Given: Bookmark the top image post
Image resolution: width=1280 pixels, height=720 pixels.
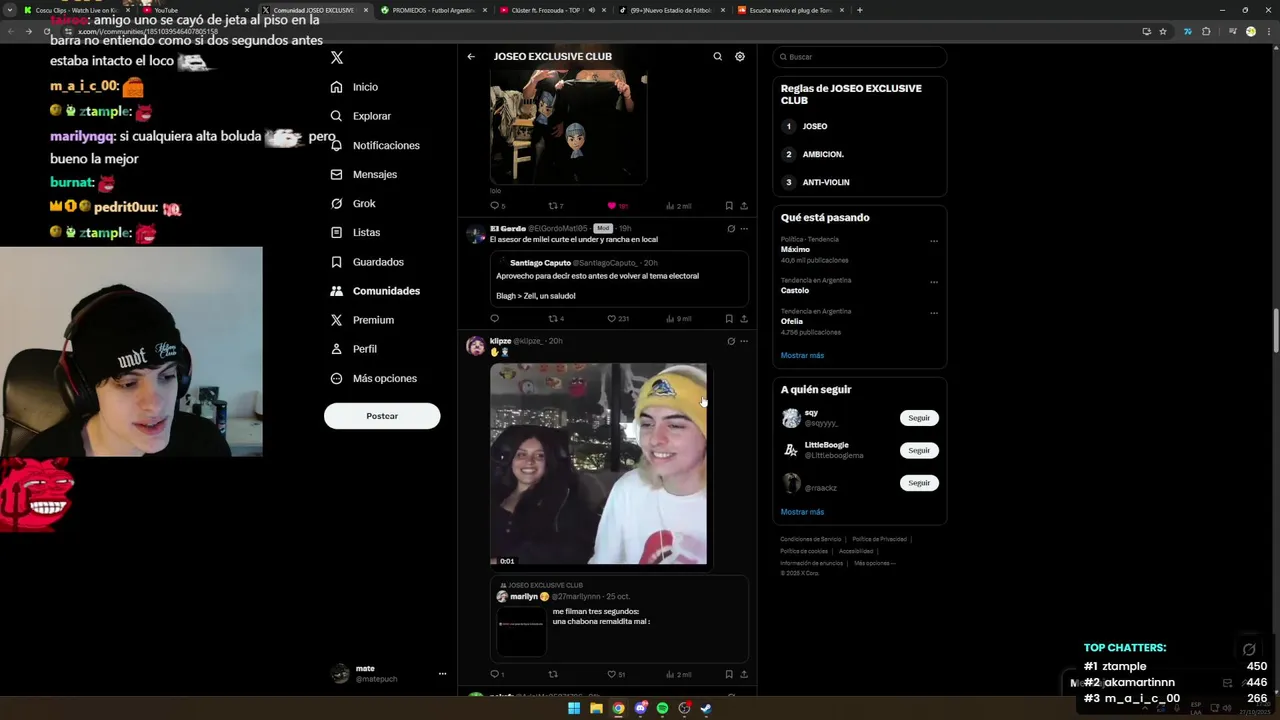Looking at the screenshot, I should click(728, 206).
